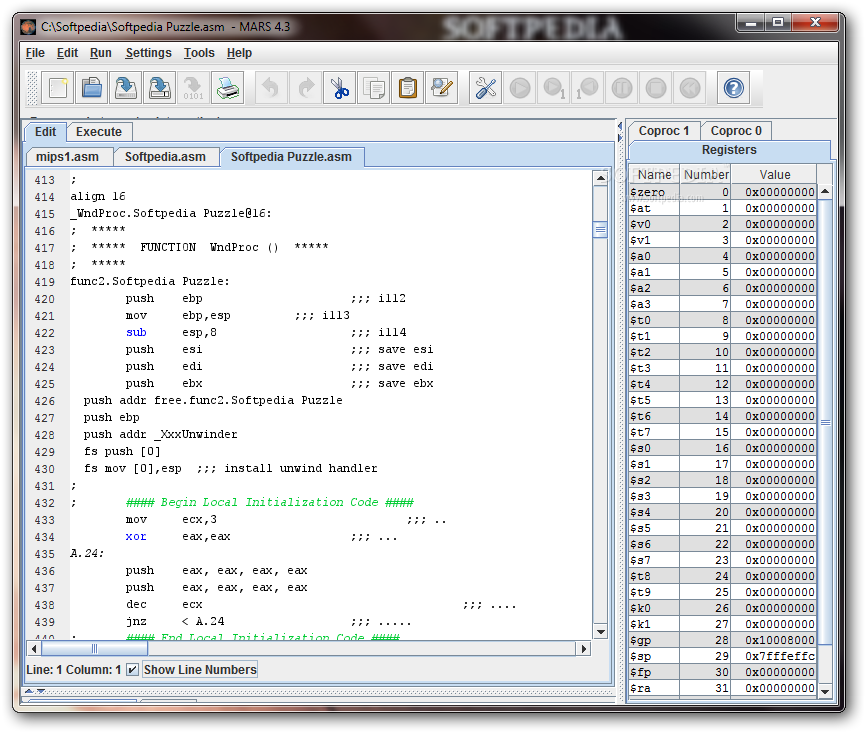The width and height of the screenshot is (866, 733).
Task: Create a new file with toolbar icon
Action: coord(58,88)
